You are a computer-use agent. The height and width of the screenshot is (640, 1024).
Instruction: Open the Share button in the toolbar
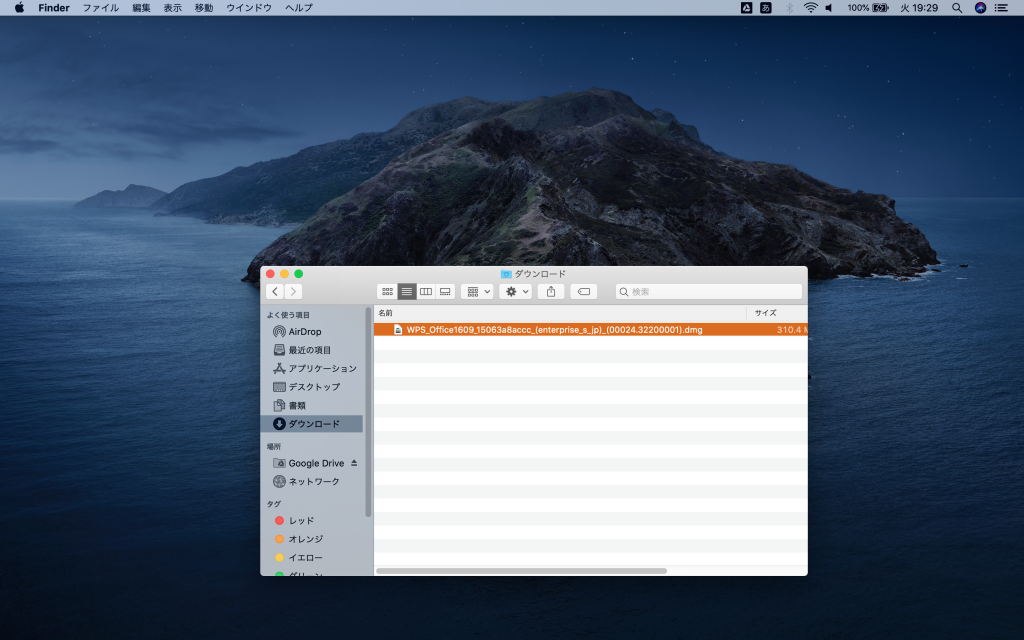tap(551, 291)
